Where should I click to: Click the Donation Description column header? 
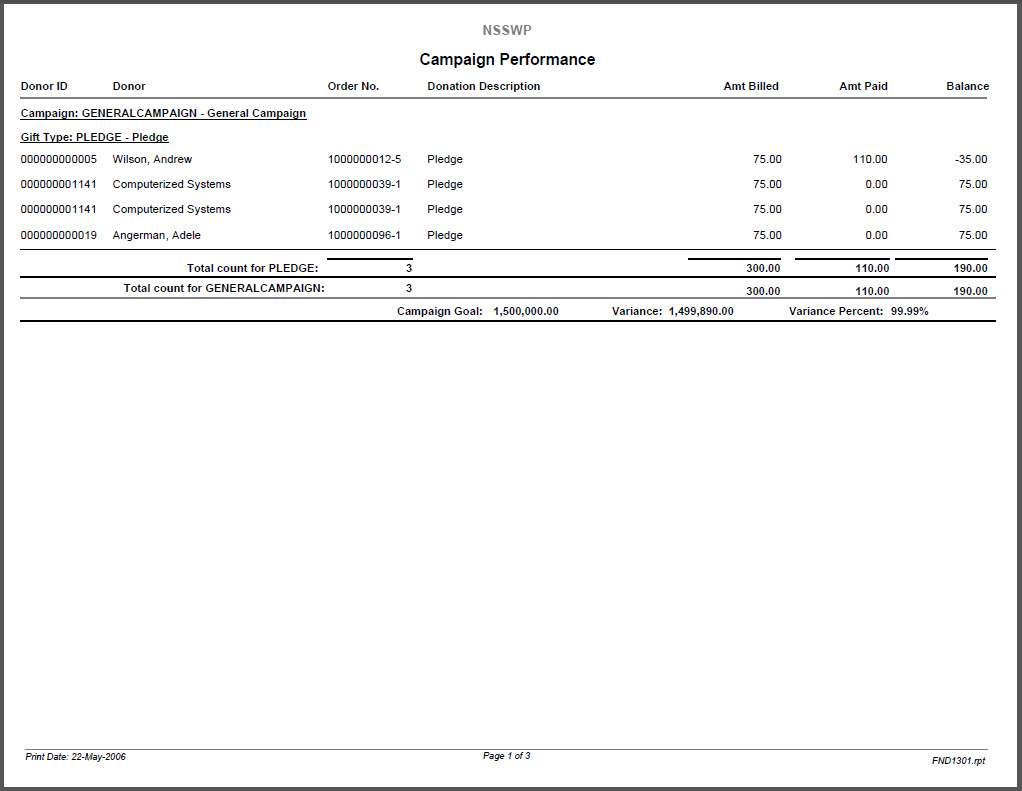(x=484, y=86)
